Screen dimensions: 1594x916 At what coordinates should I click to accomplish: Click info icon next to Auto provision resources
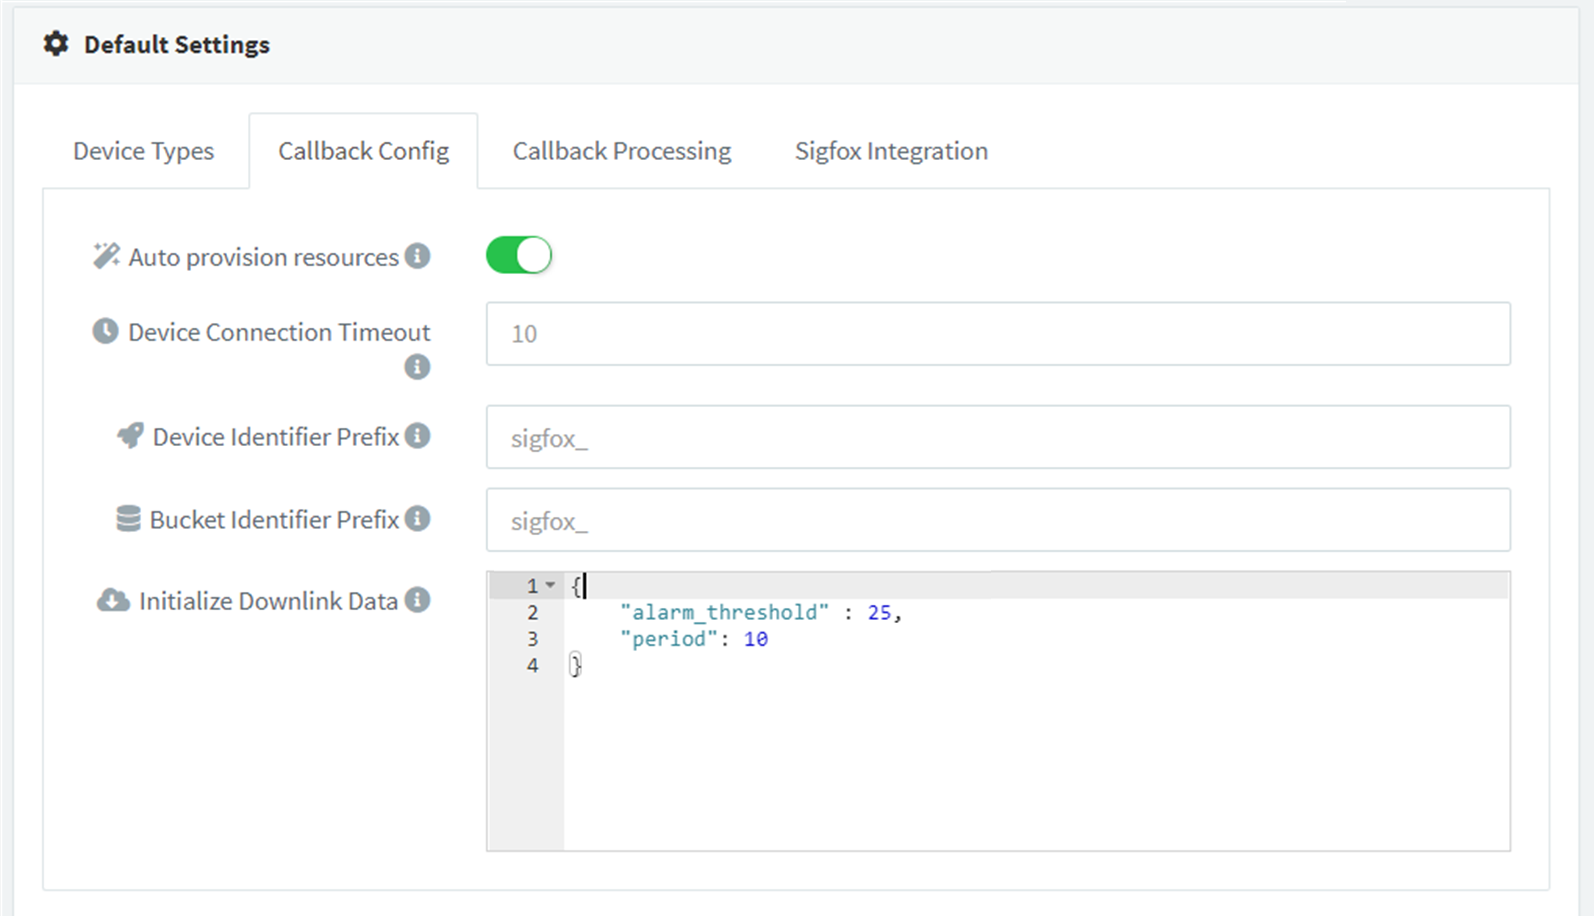[418, 256]
